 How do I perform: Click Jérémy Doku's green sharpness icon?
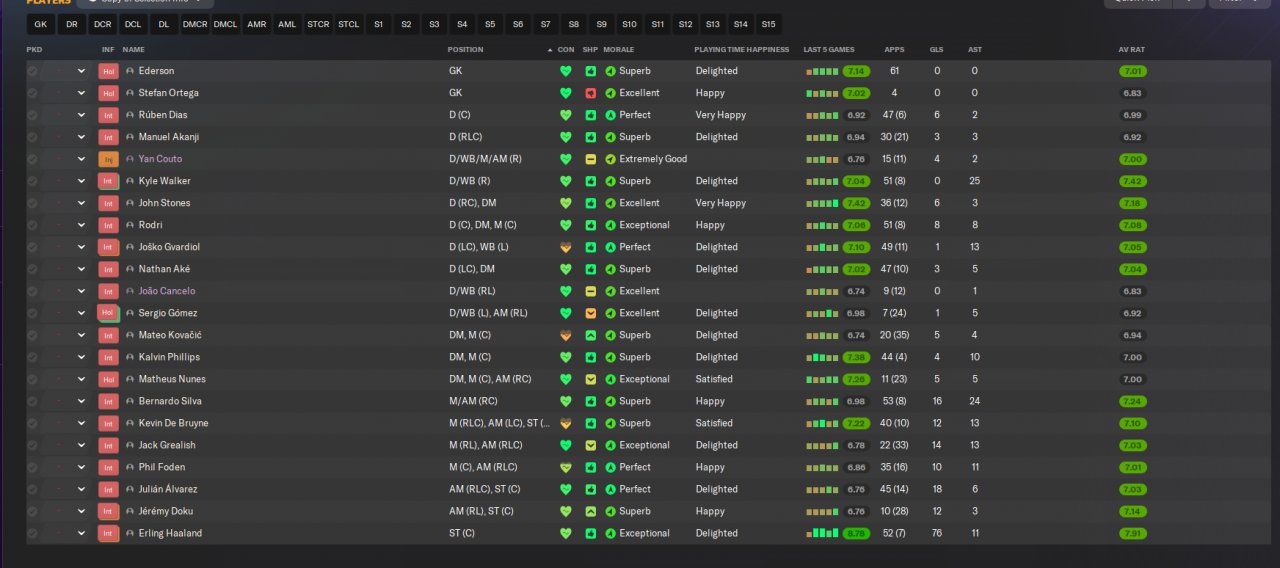coord(591,511)
